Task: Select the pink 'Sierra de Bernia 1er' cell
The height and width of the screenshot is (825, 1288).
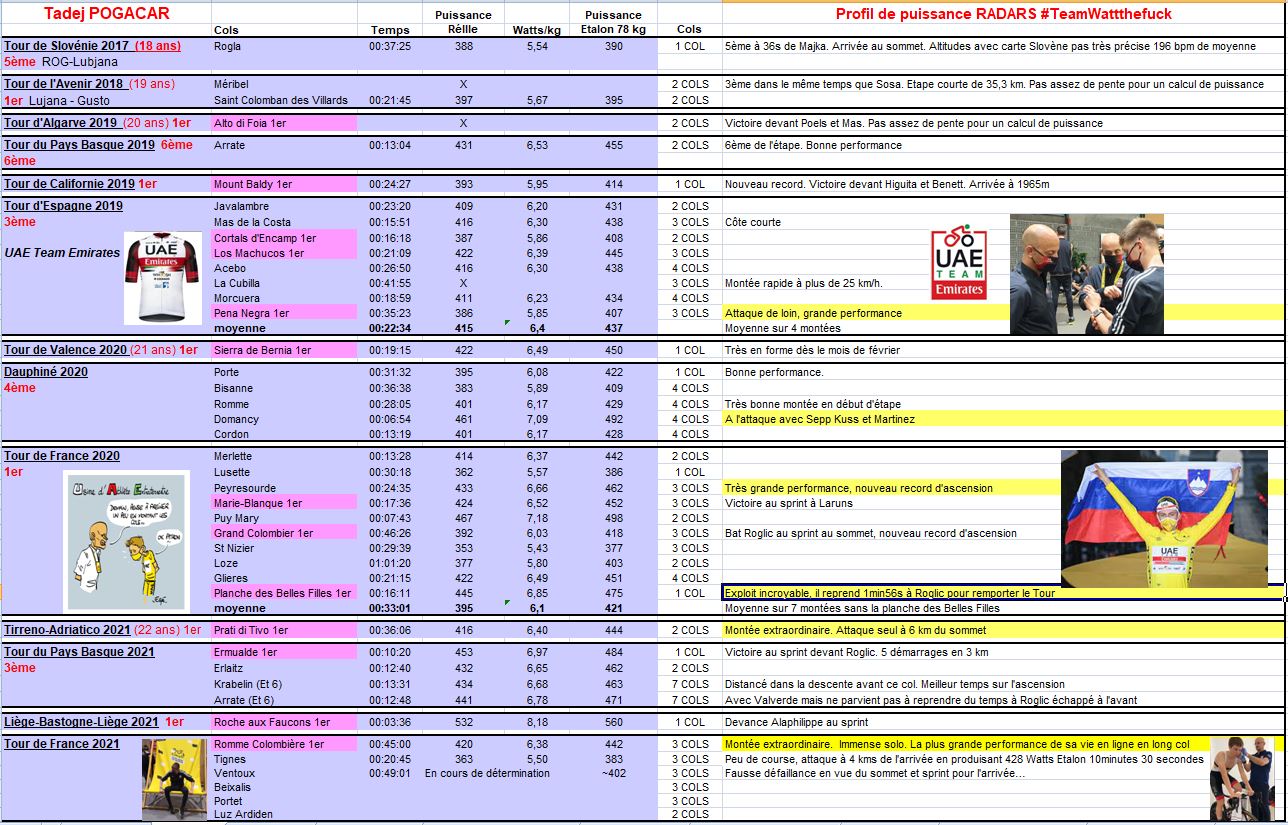Action: click(x=284, y=350)
